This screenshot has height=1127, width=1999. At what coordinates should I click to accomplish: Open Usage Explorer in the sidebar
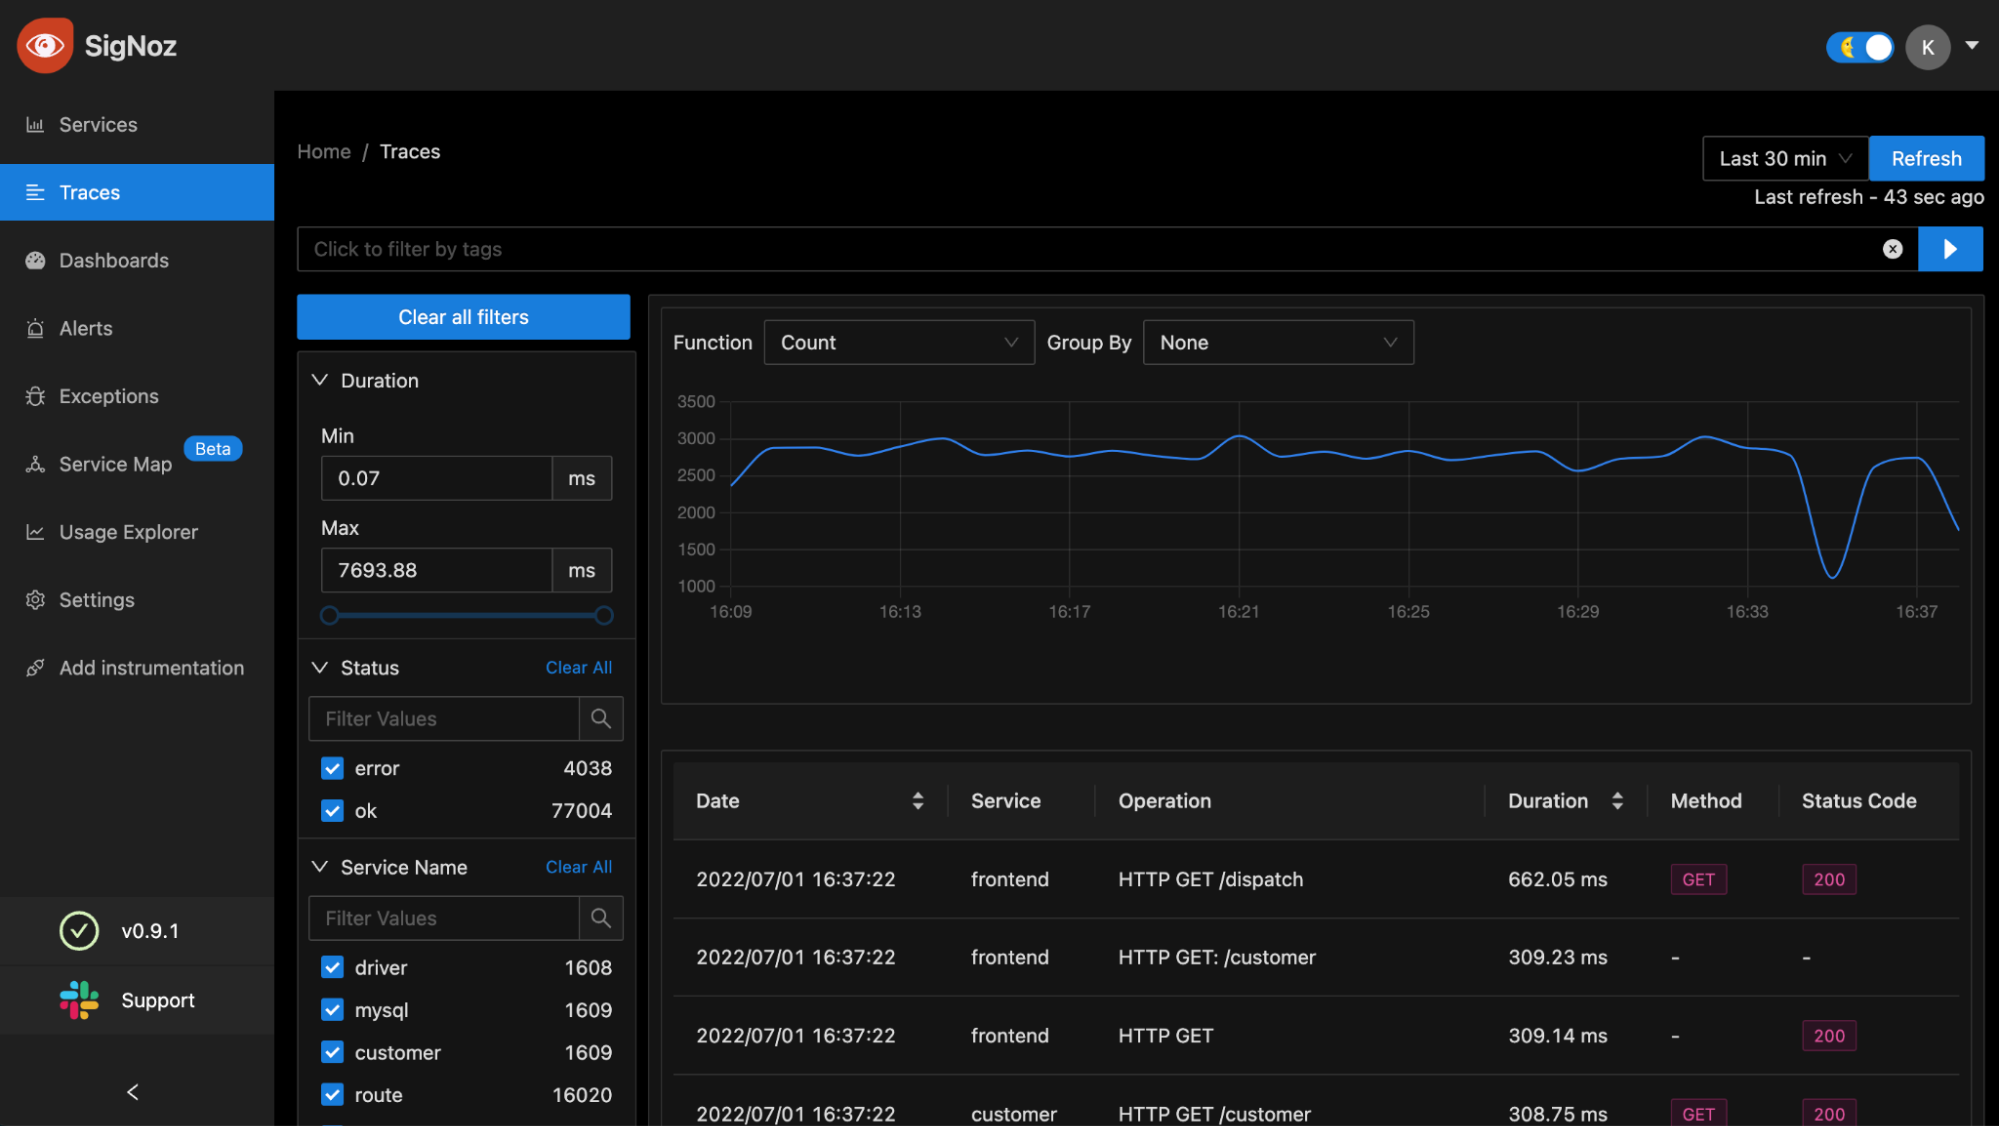tap(137, 532)
